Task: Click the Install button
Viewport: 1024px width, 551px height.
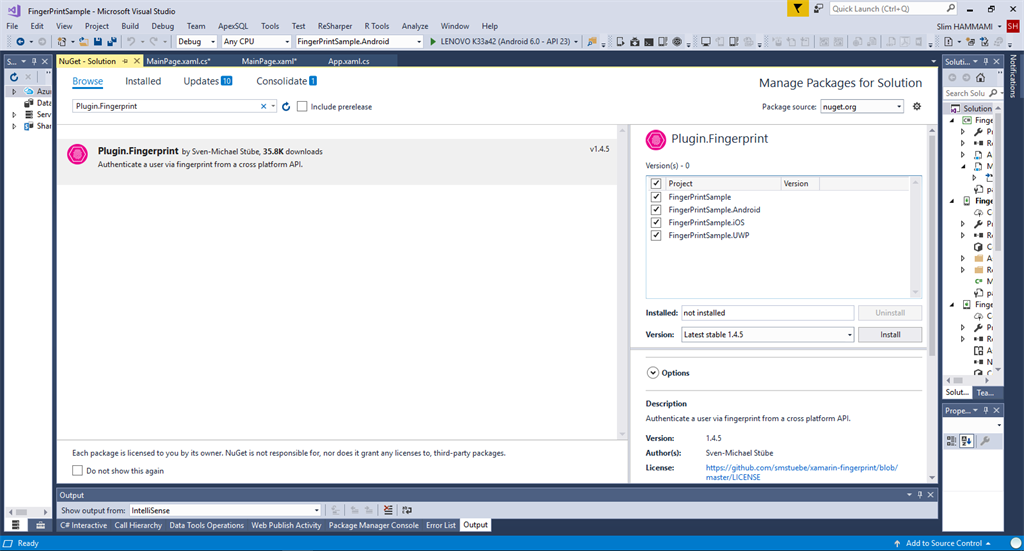Action: (889, 334)
